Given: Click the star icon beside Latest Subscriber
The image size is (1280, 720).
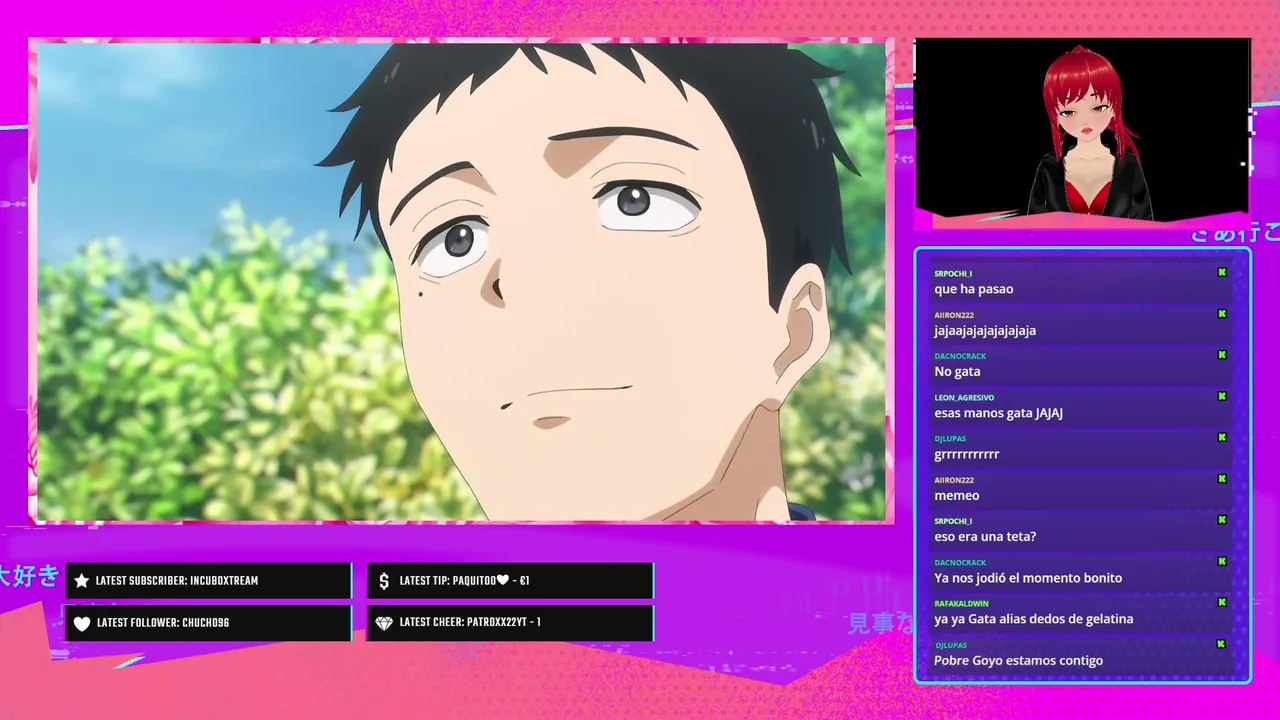Looking at the screenshot, I should pyautogui.click(x=82, y=581).
